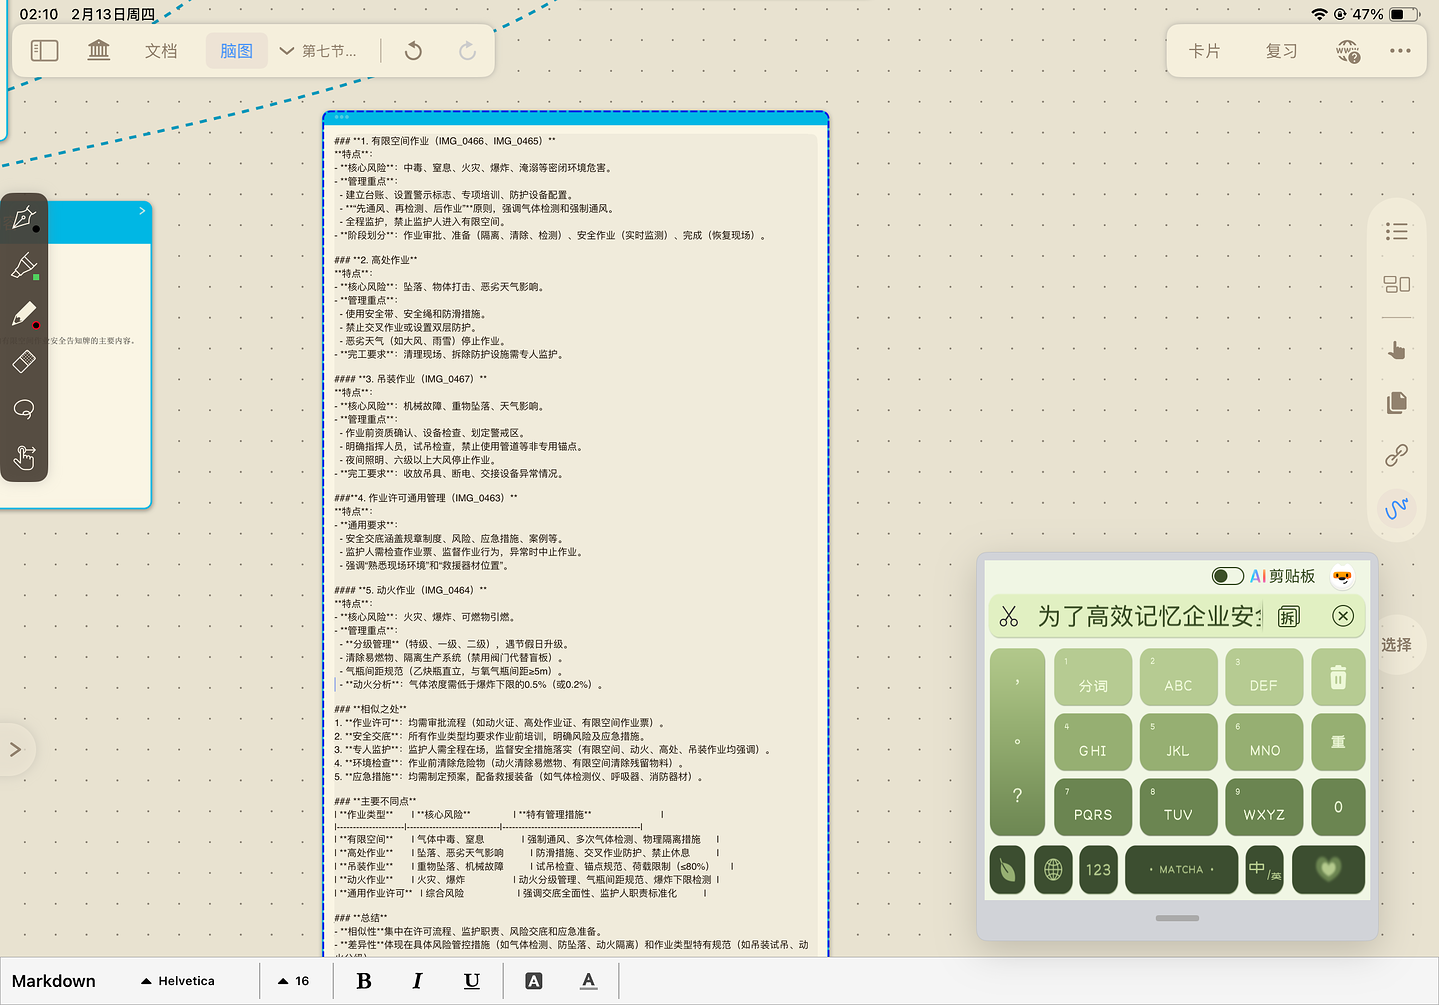Screen dimensions: 1439x1005
Task: Undo the last action
Action: (413, 51)
